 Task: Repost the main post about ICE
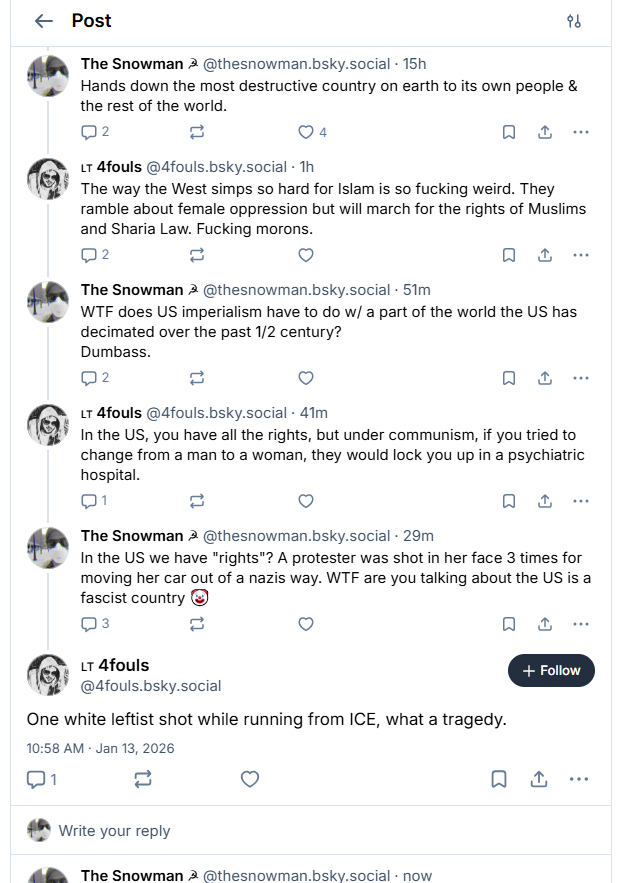coord(143,779)
